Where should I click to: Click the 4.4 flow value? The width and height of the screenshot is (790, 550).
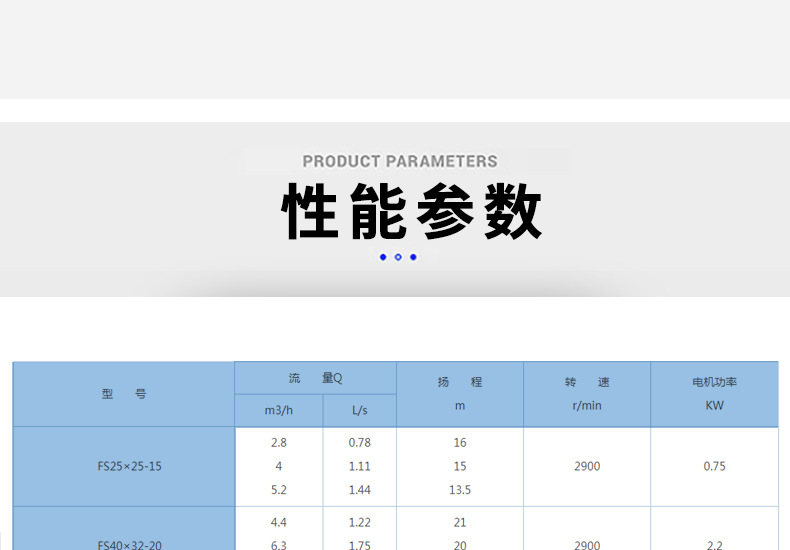coord(279,523)
